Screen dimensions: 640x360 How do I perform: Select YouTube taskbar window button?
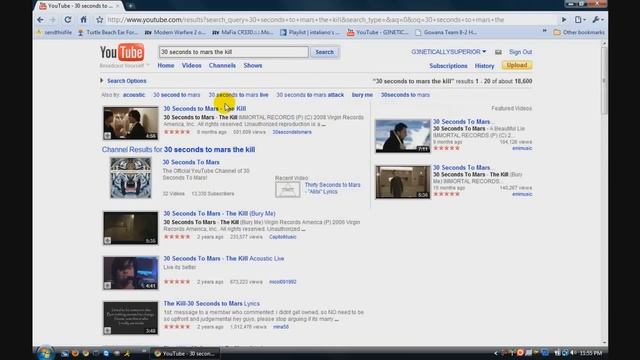coord(185,353)
